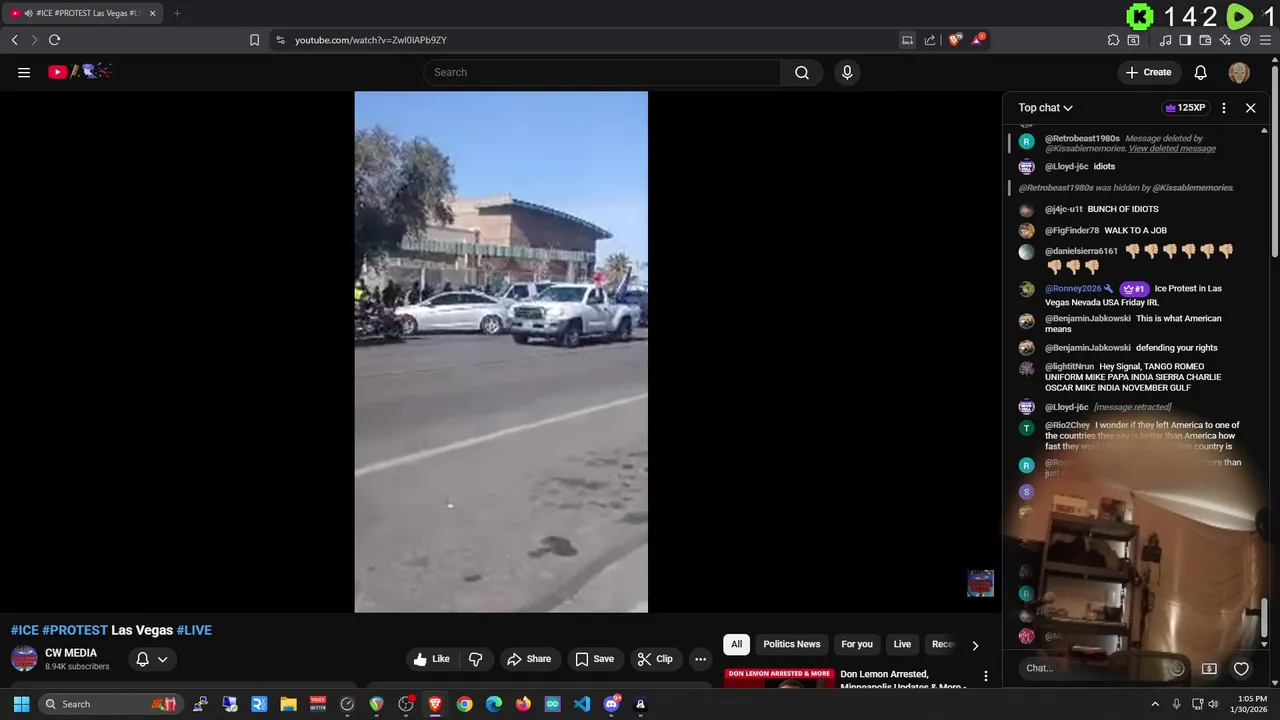Open Discord from the taskbar

(x=611, y=704)
